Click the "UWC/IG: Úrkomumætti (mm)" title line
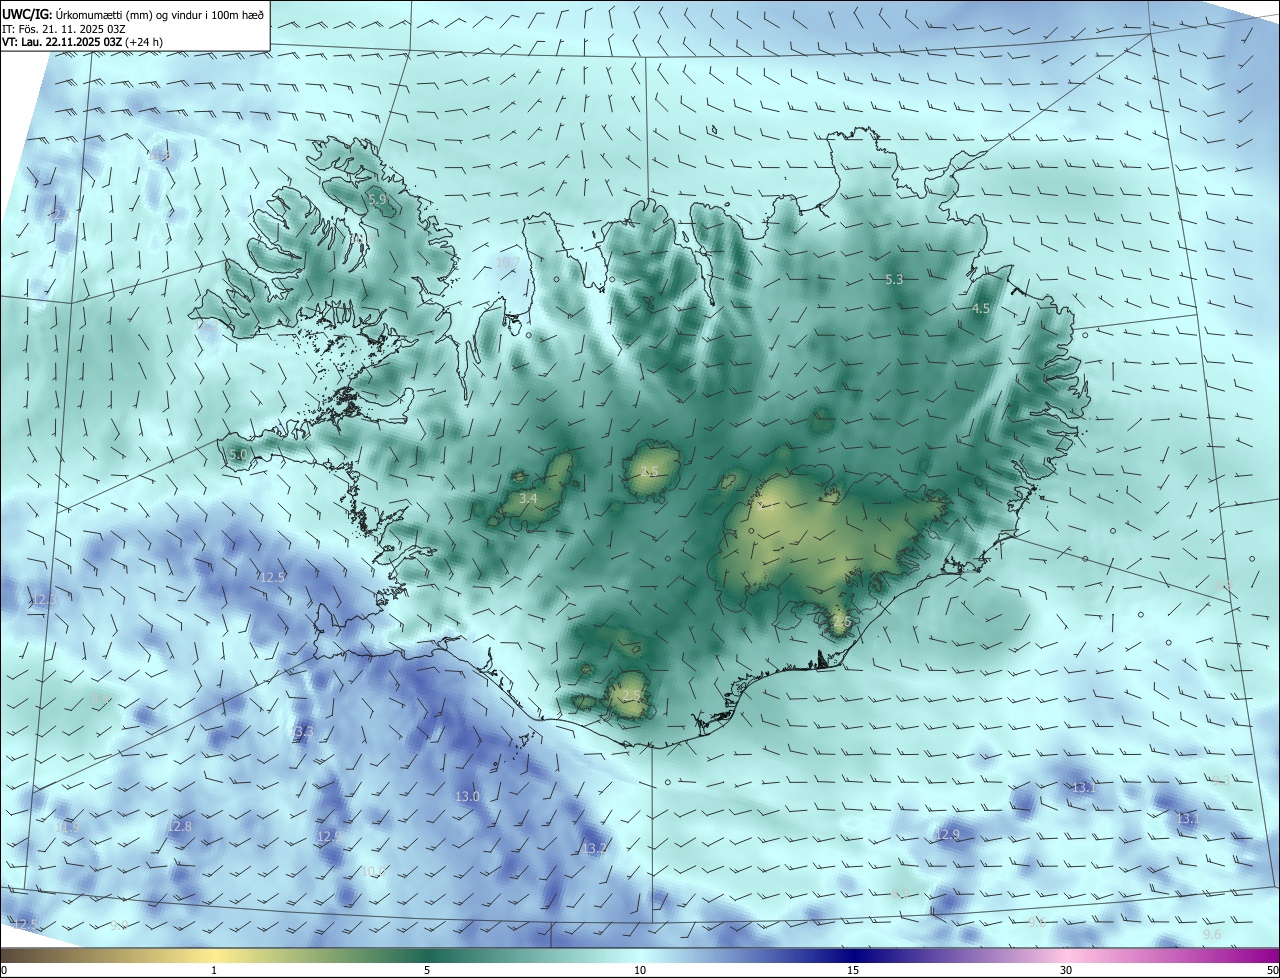The height and width of the screenshot is (978, 1280). (x=133, y=14)
